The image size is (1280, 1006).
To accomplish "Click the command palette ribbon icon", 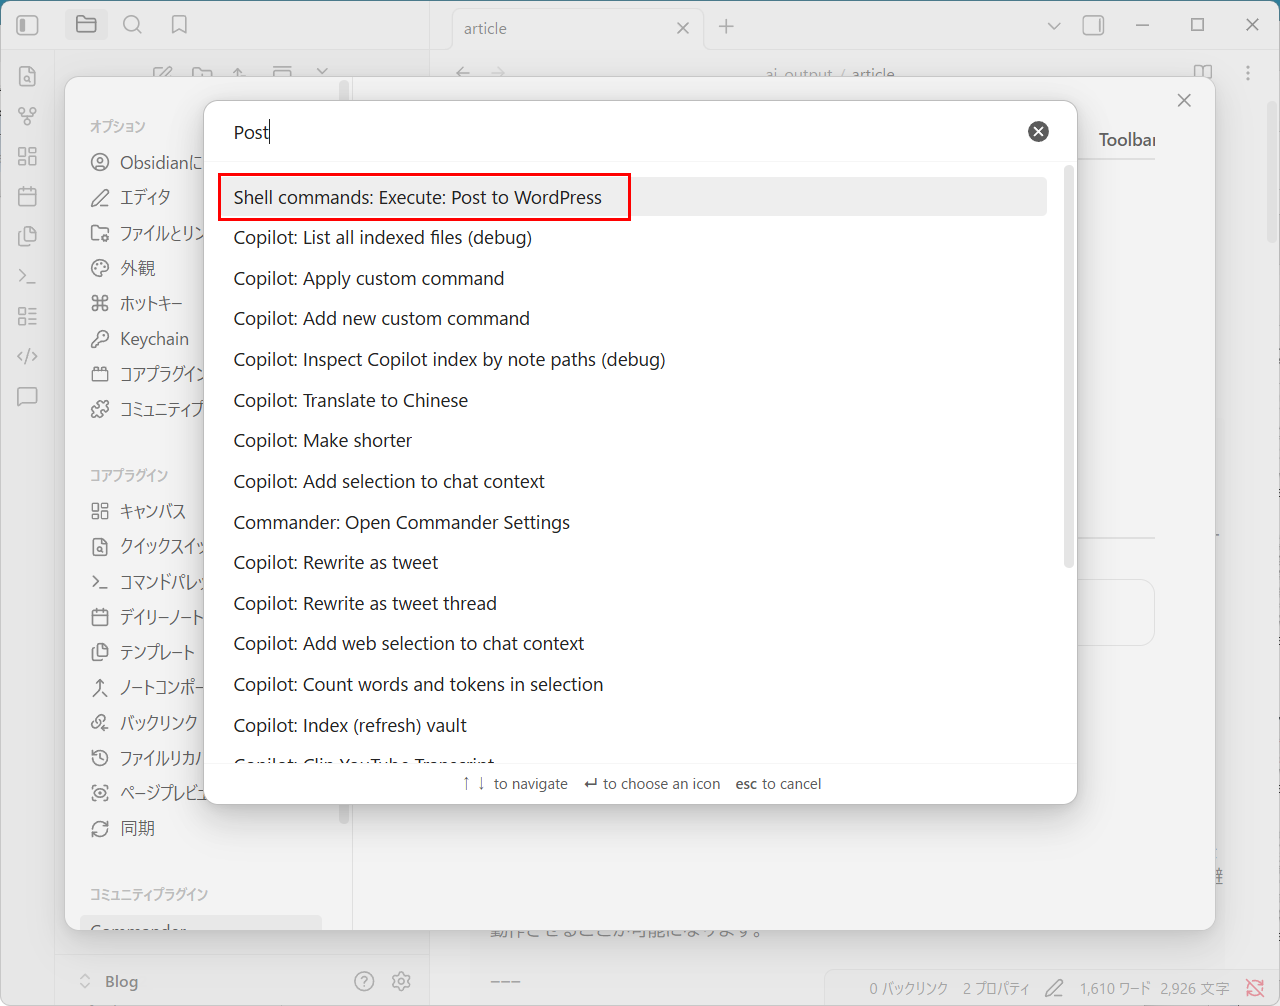I will coord(28,276).
